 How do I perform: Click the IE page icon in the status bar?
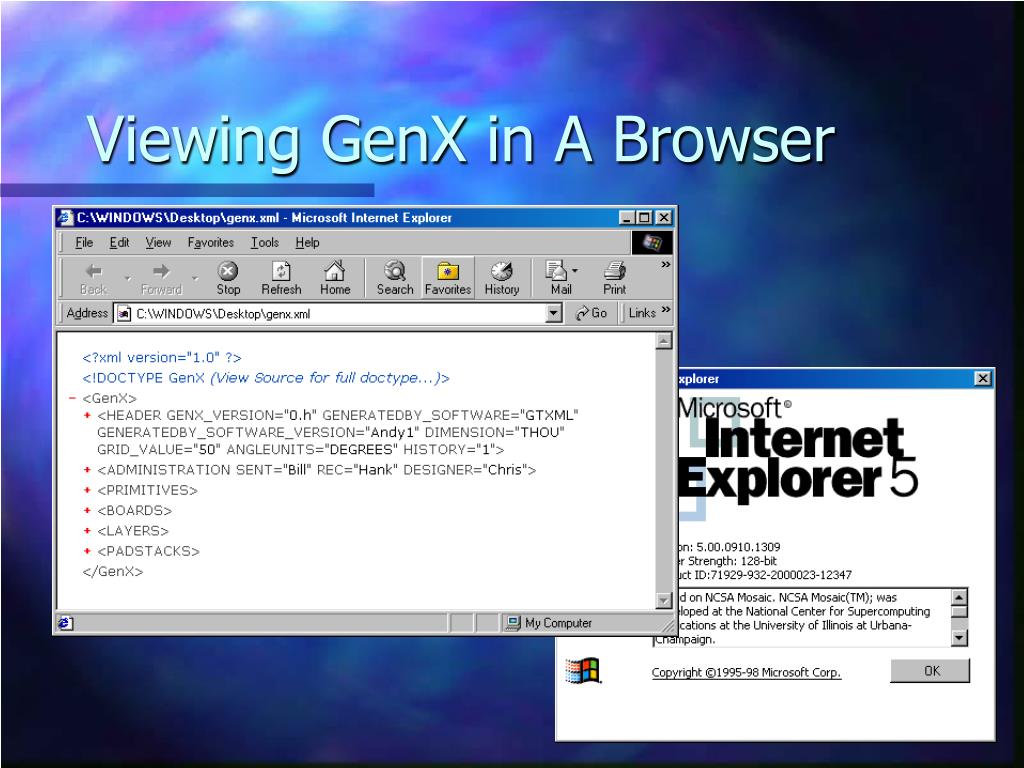coord(65,623)
